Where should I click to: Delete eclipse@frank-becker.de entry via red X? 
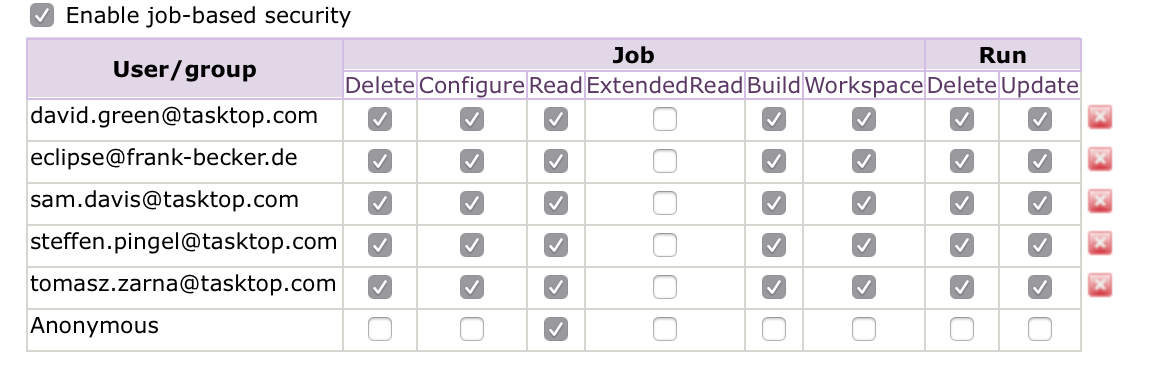1100,159
